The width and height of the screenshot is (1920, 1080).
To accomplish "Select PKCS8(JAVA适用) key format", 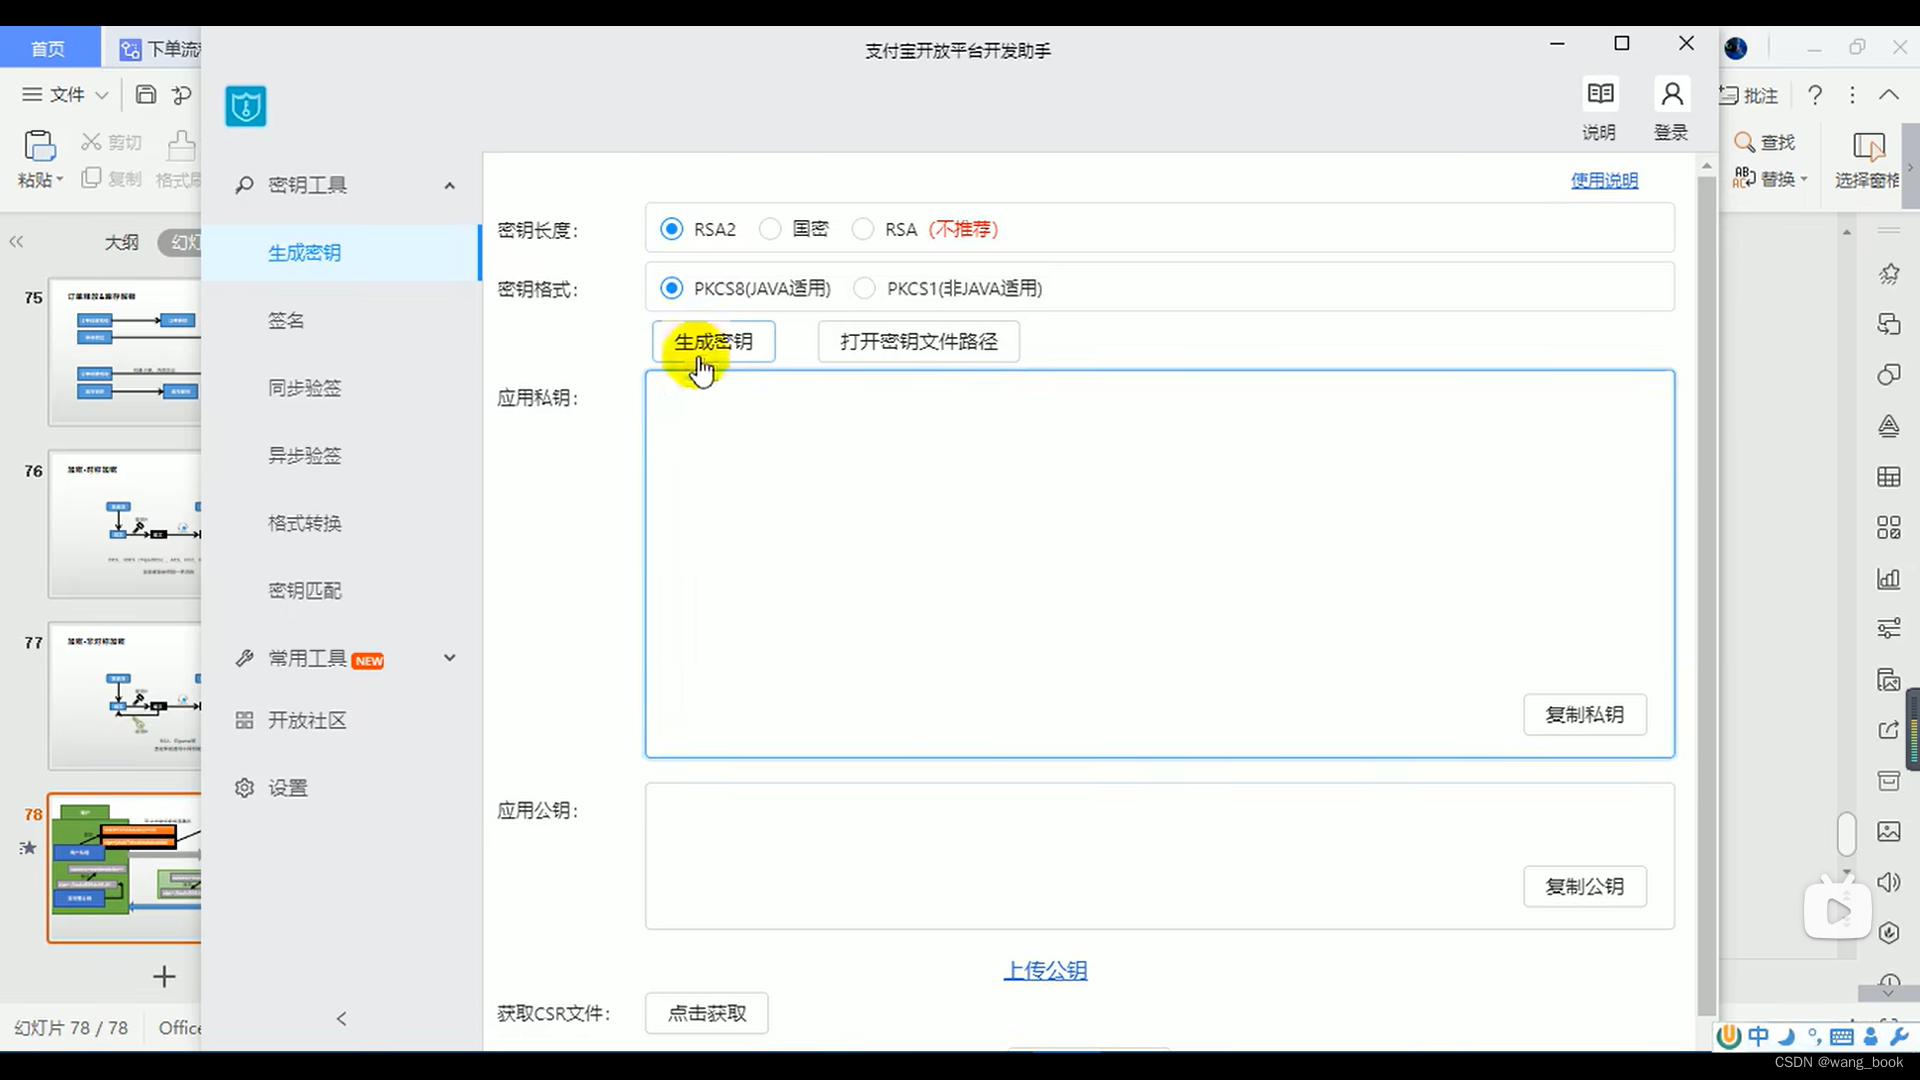I will click(672, 288).
